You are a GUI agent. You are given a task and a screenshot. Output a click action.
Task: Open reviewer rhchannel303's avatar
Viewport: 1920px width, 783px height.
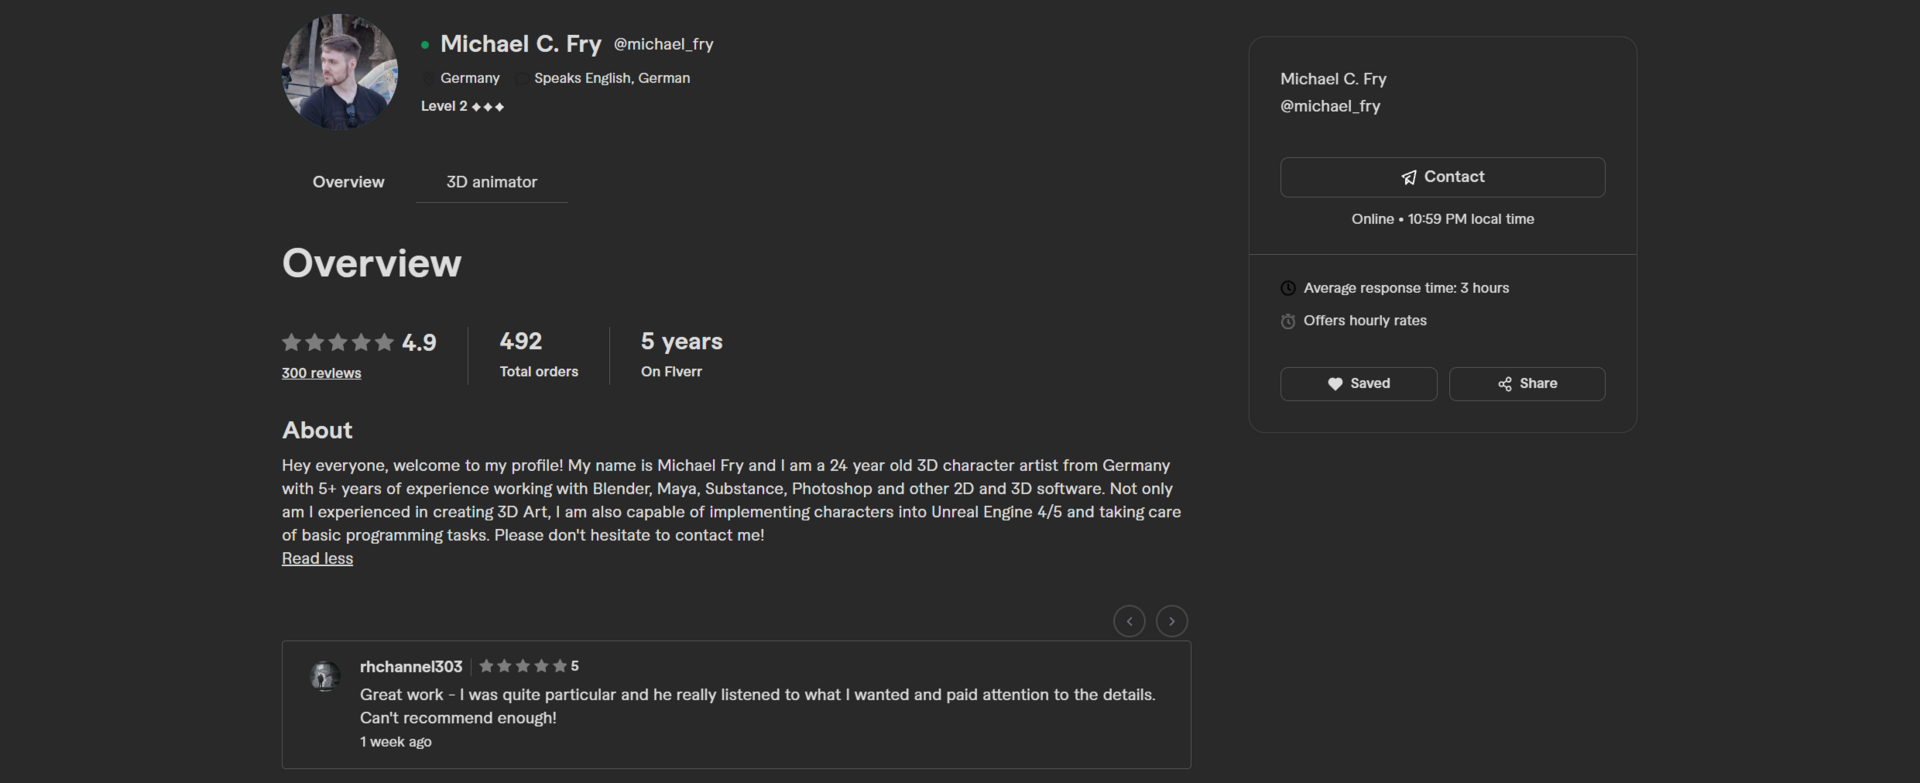(x=324, y=677)
